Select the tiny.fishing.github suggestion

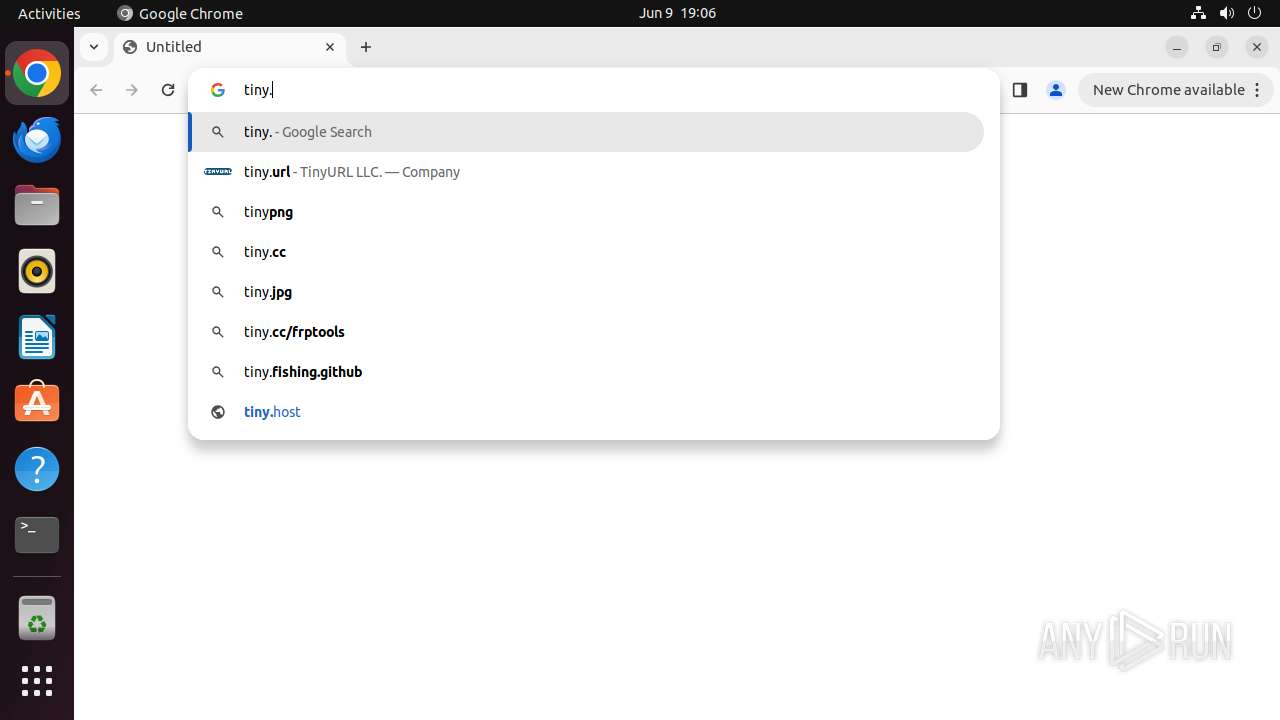(x=586, y=372)
